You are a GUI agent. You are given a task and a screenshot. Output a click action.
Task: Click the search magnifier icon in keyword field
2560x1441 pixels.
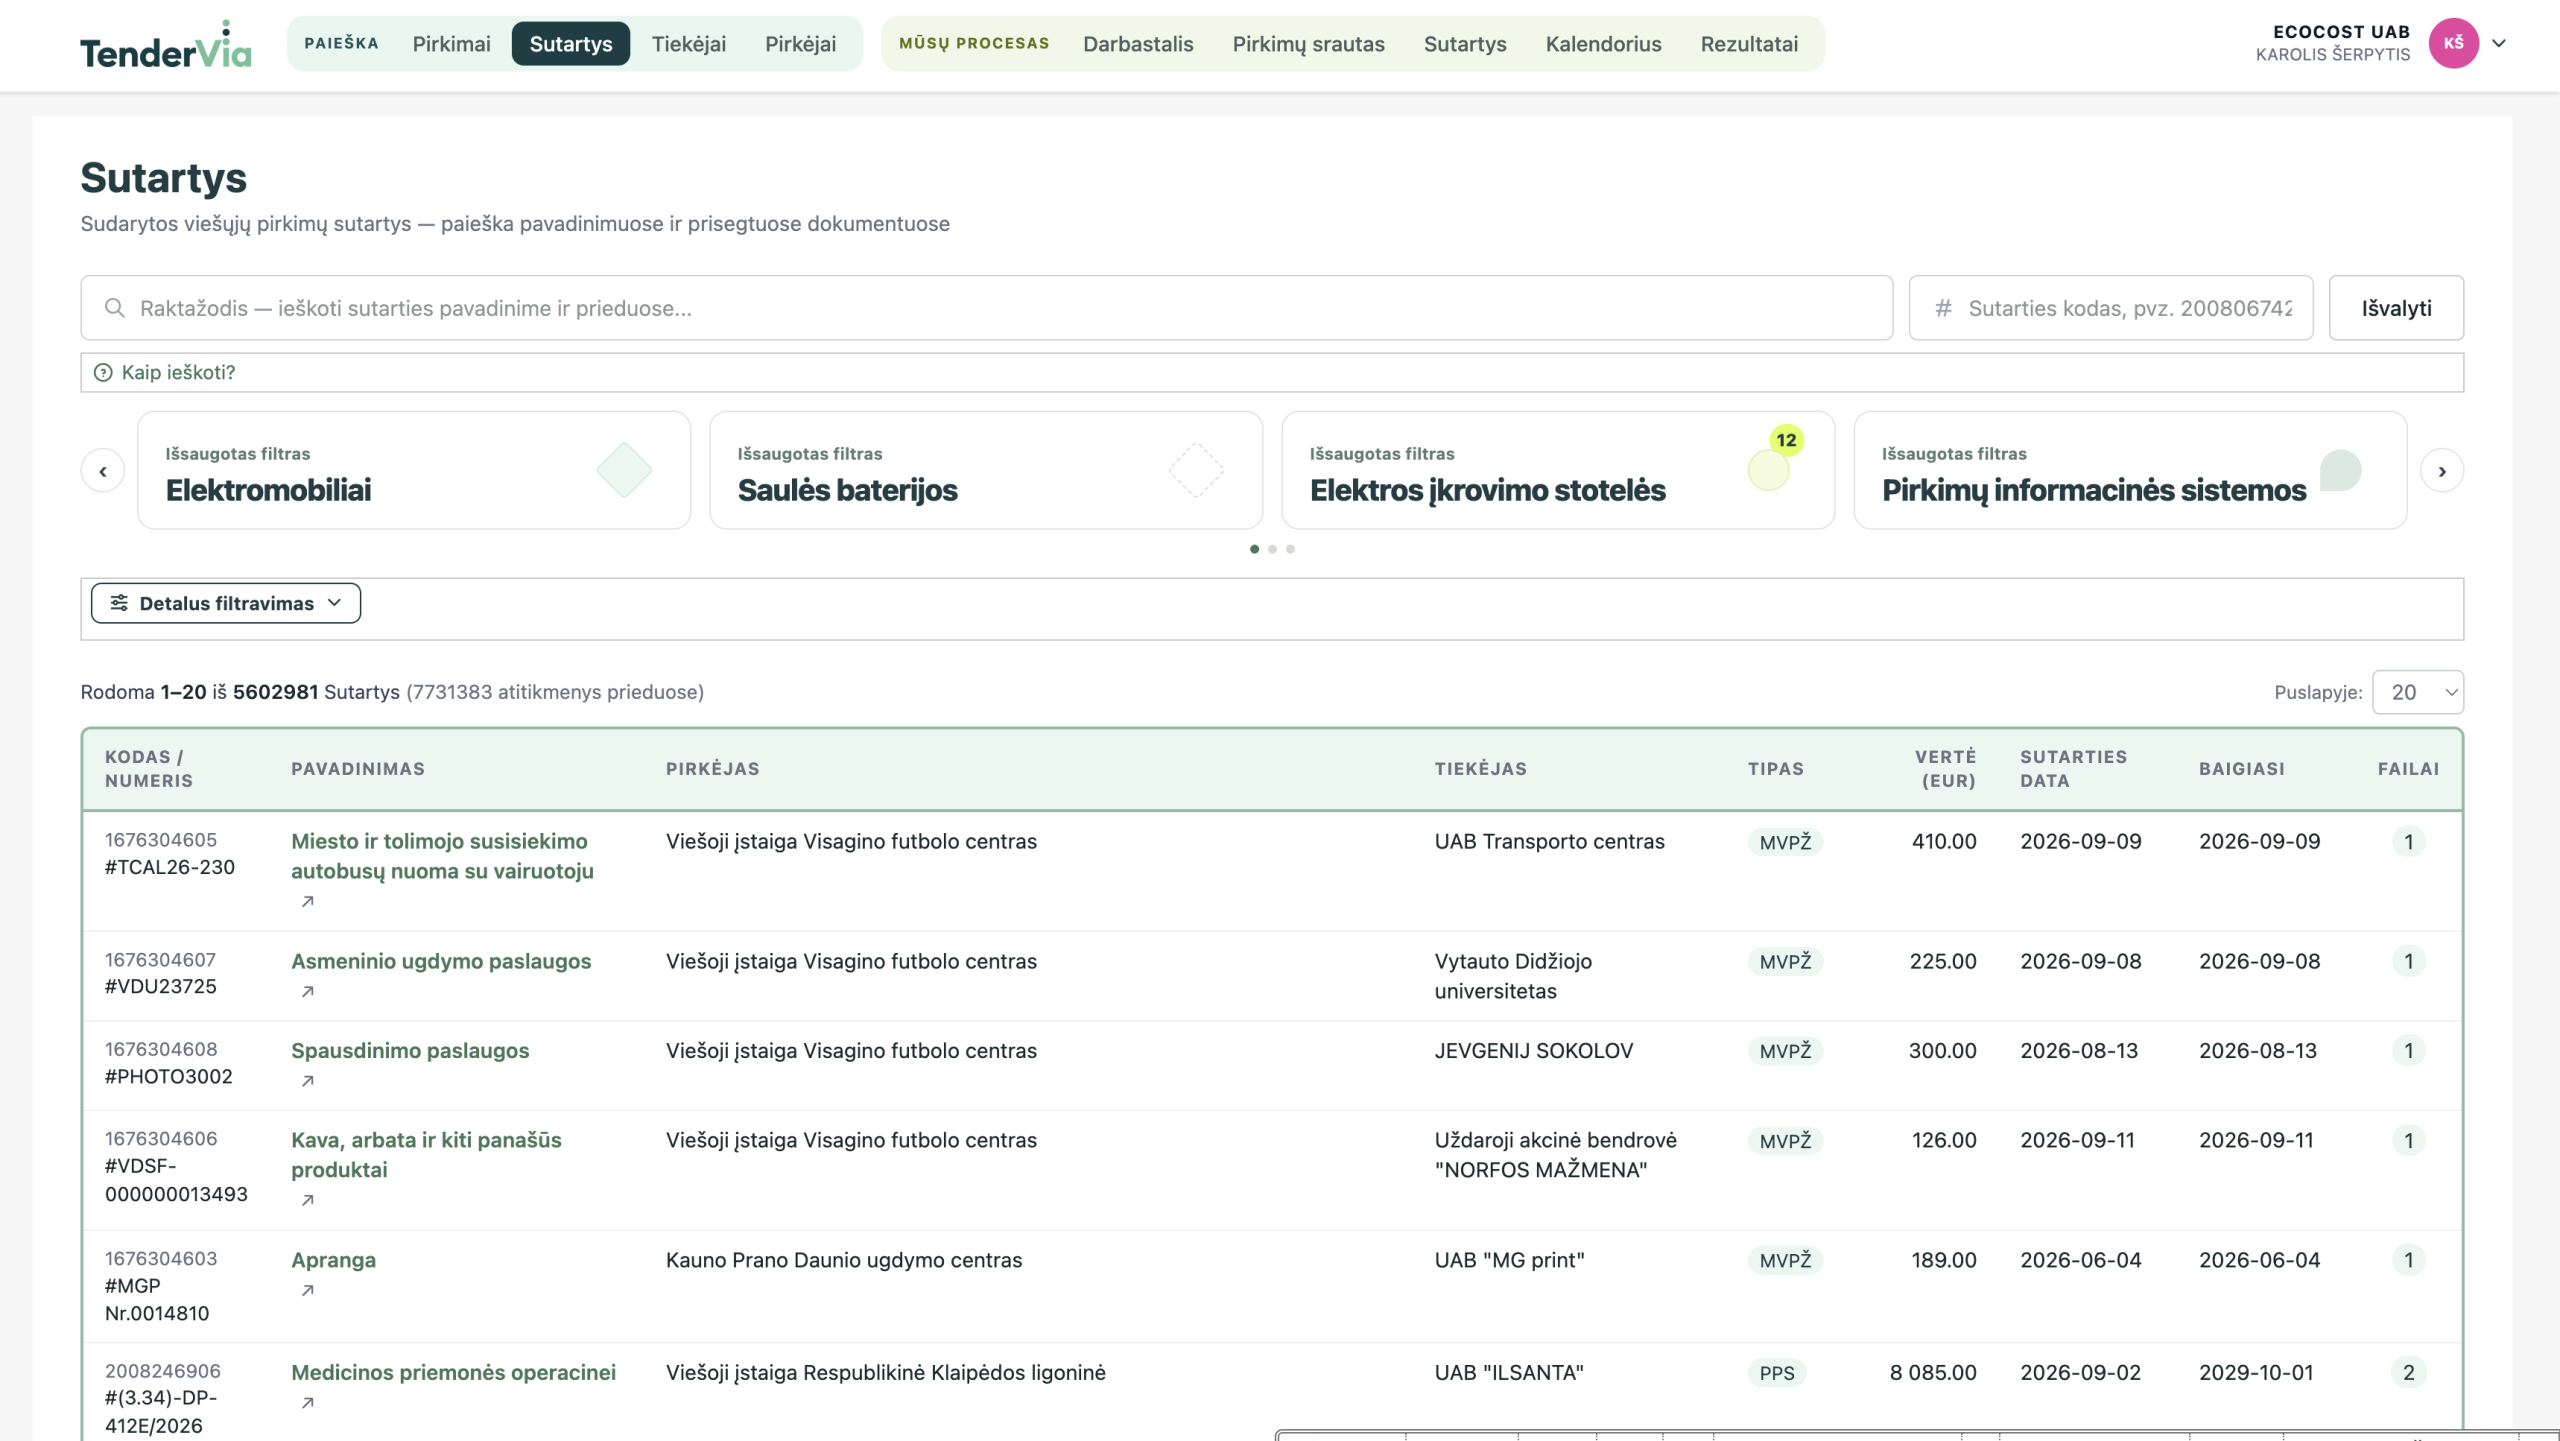[115, 308]
